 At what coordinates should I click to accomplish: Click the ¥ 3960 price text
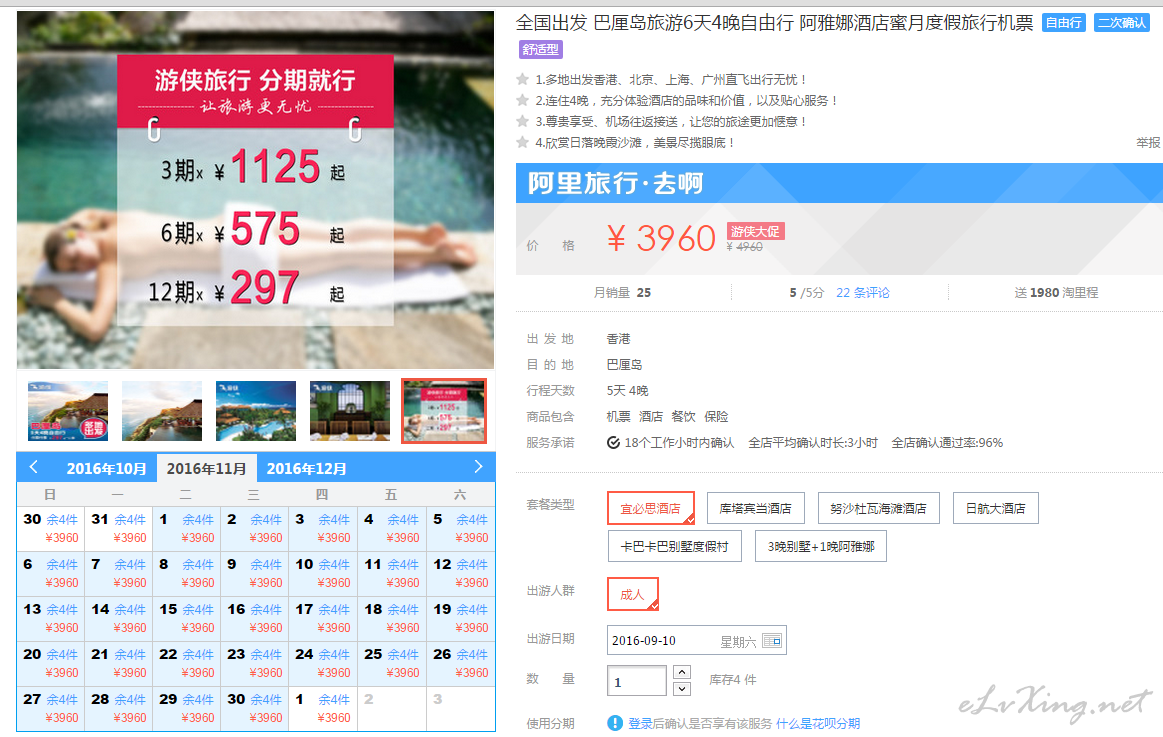661,239
